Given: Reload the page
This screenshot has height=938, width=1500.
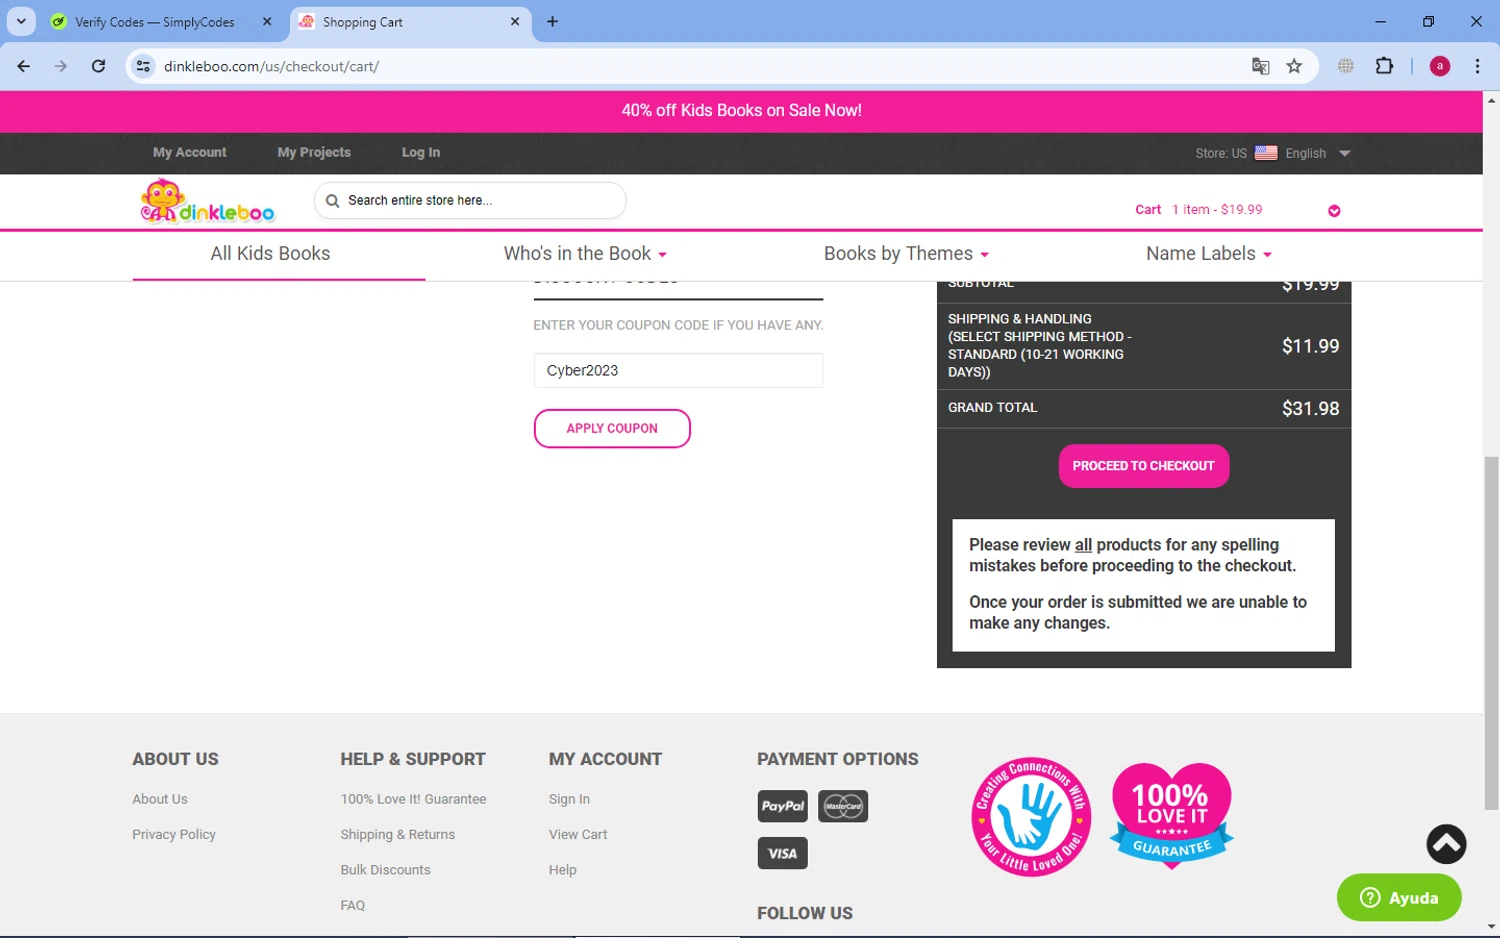Looking at the screenshot, I should [98, 66].
